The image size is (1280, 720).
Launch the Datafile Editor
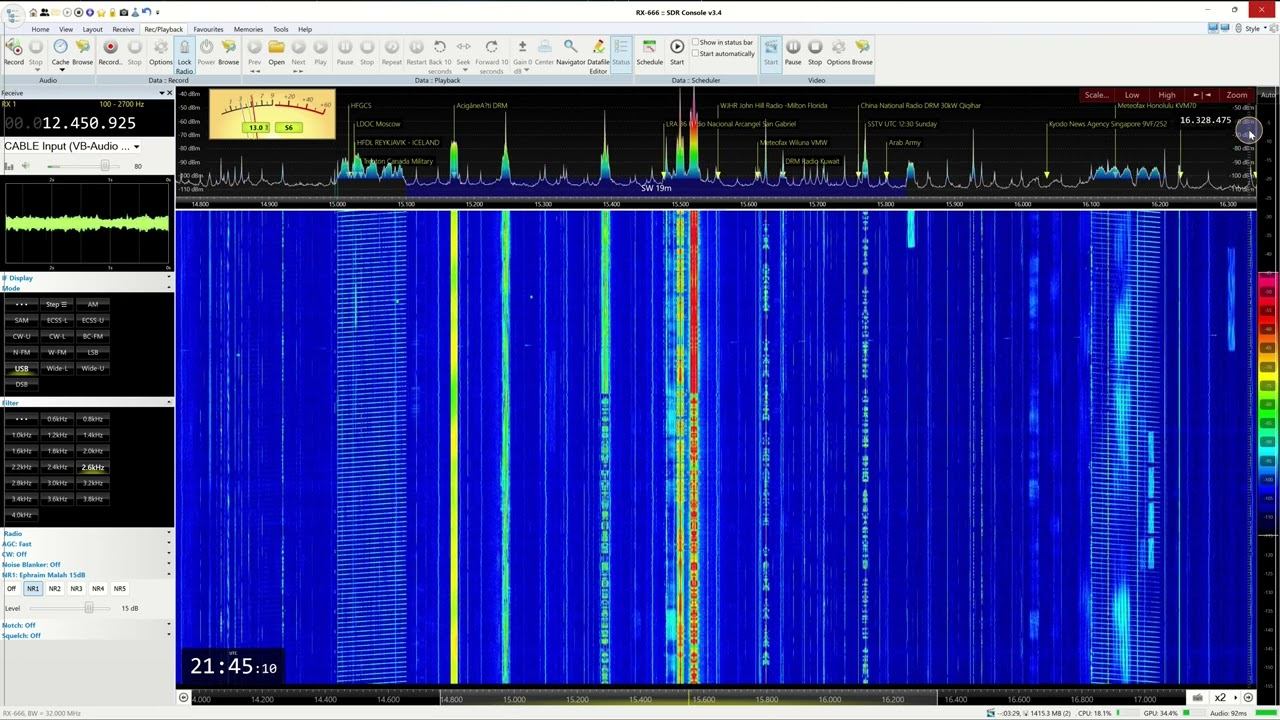point(598,56)
